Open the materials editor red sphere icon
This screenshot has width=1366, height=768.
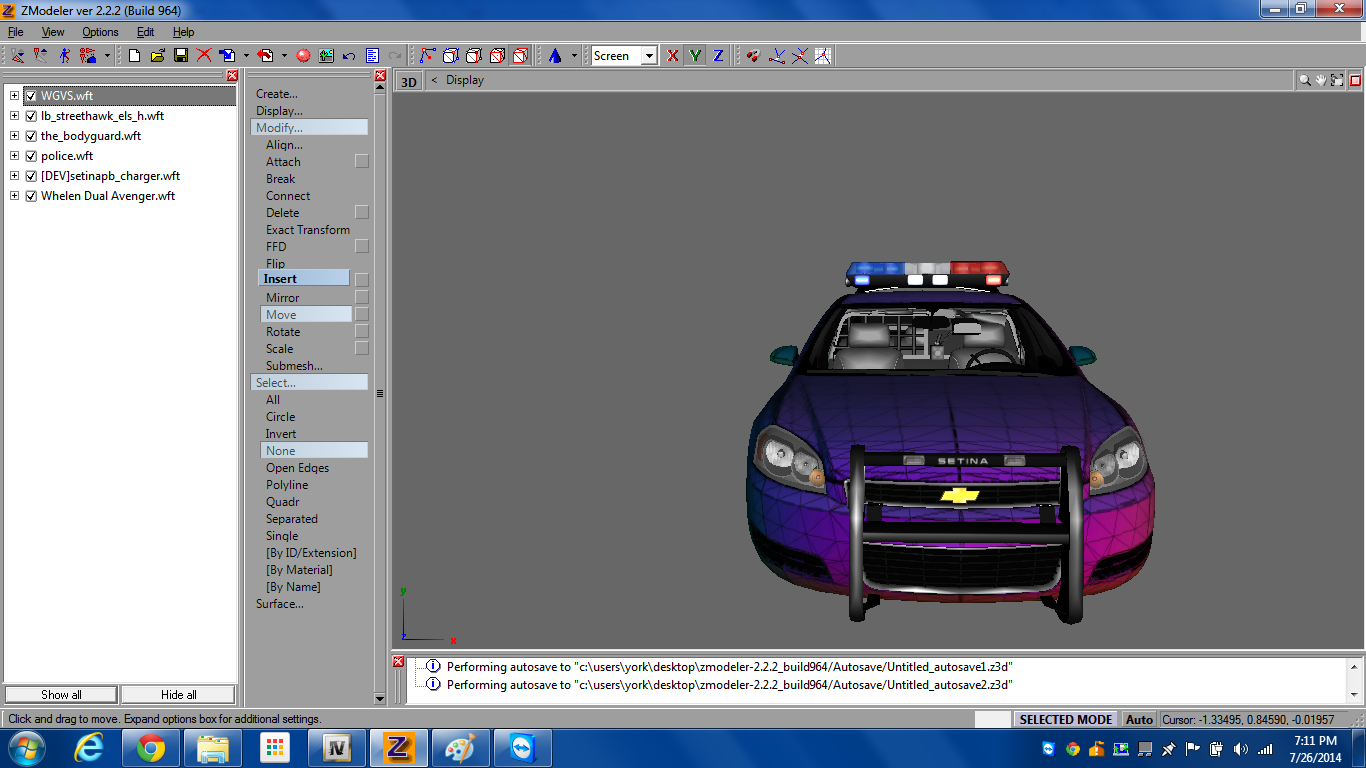point(303,56)
